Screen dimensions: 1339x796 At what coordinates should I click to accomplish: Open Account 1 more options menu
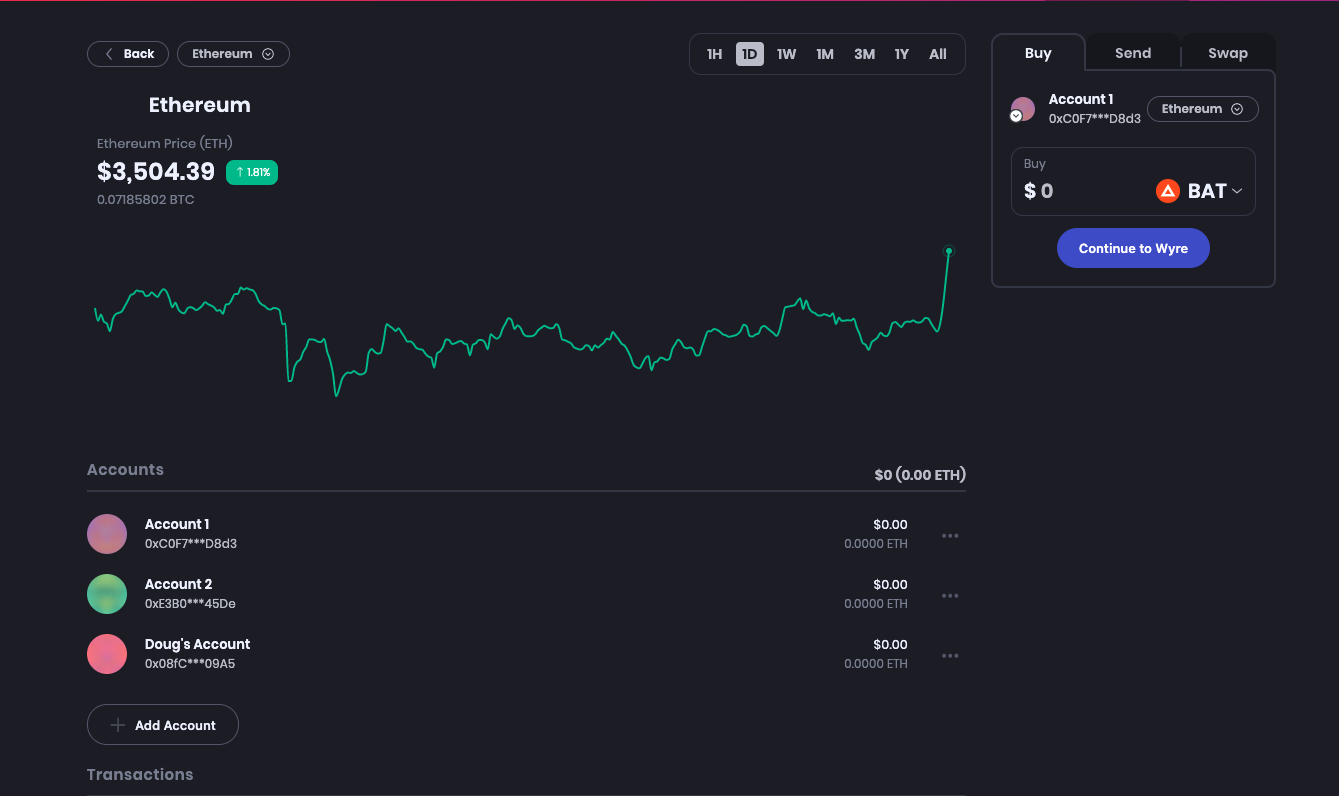pos(950,536)
